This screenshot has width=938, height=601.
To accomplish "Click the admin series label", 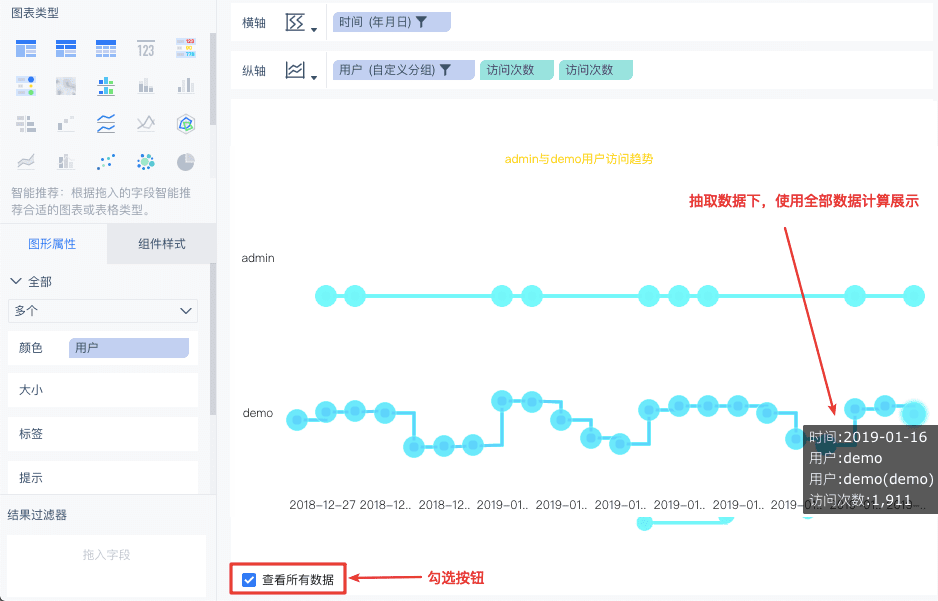I will pos(258,258).
